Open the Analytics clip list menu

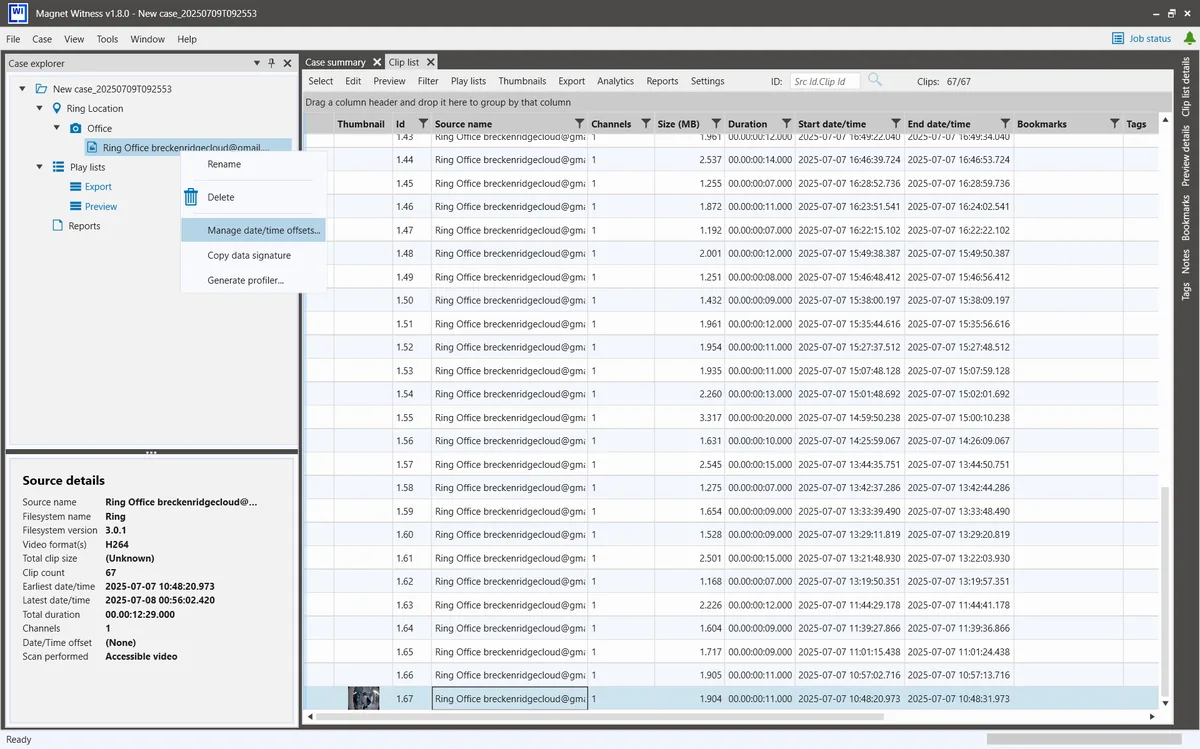(615, 81)
